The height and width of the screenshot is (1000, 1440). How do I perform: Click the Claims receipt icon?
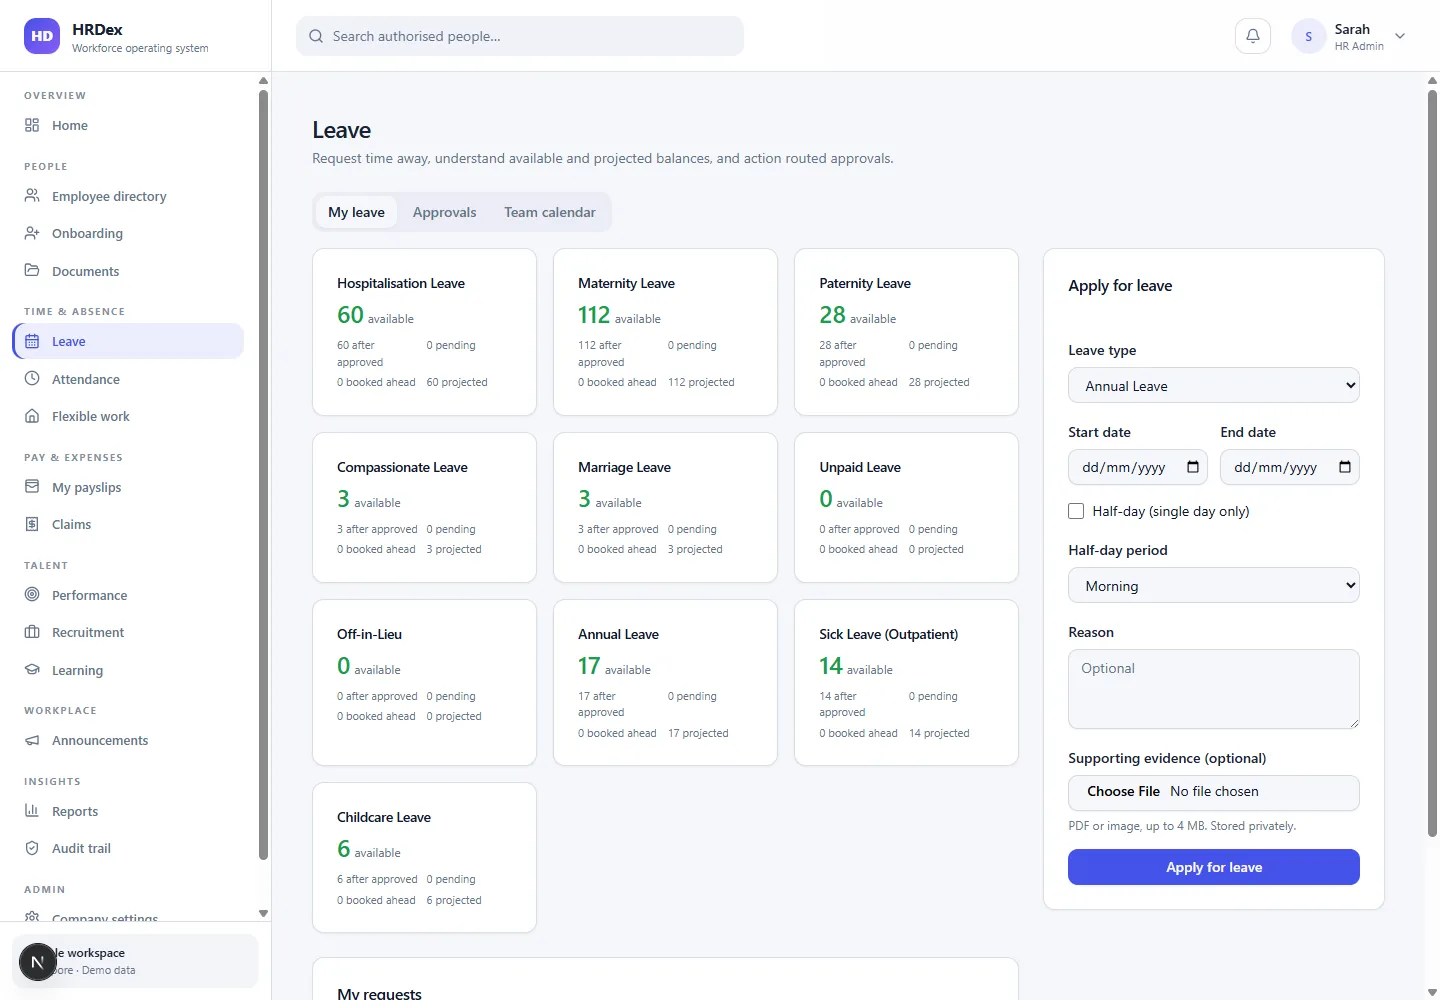pyautogui.click(x=32, y=524)
